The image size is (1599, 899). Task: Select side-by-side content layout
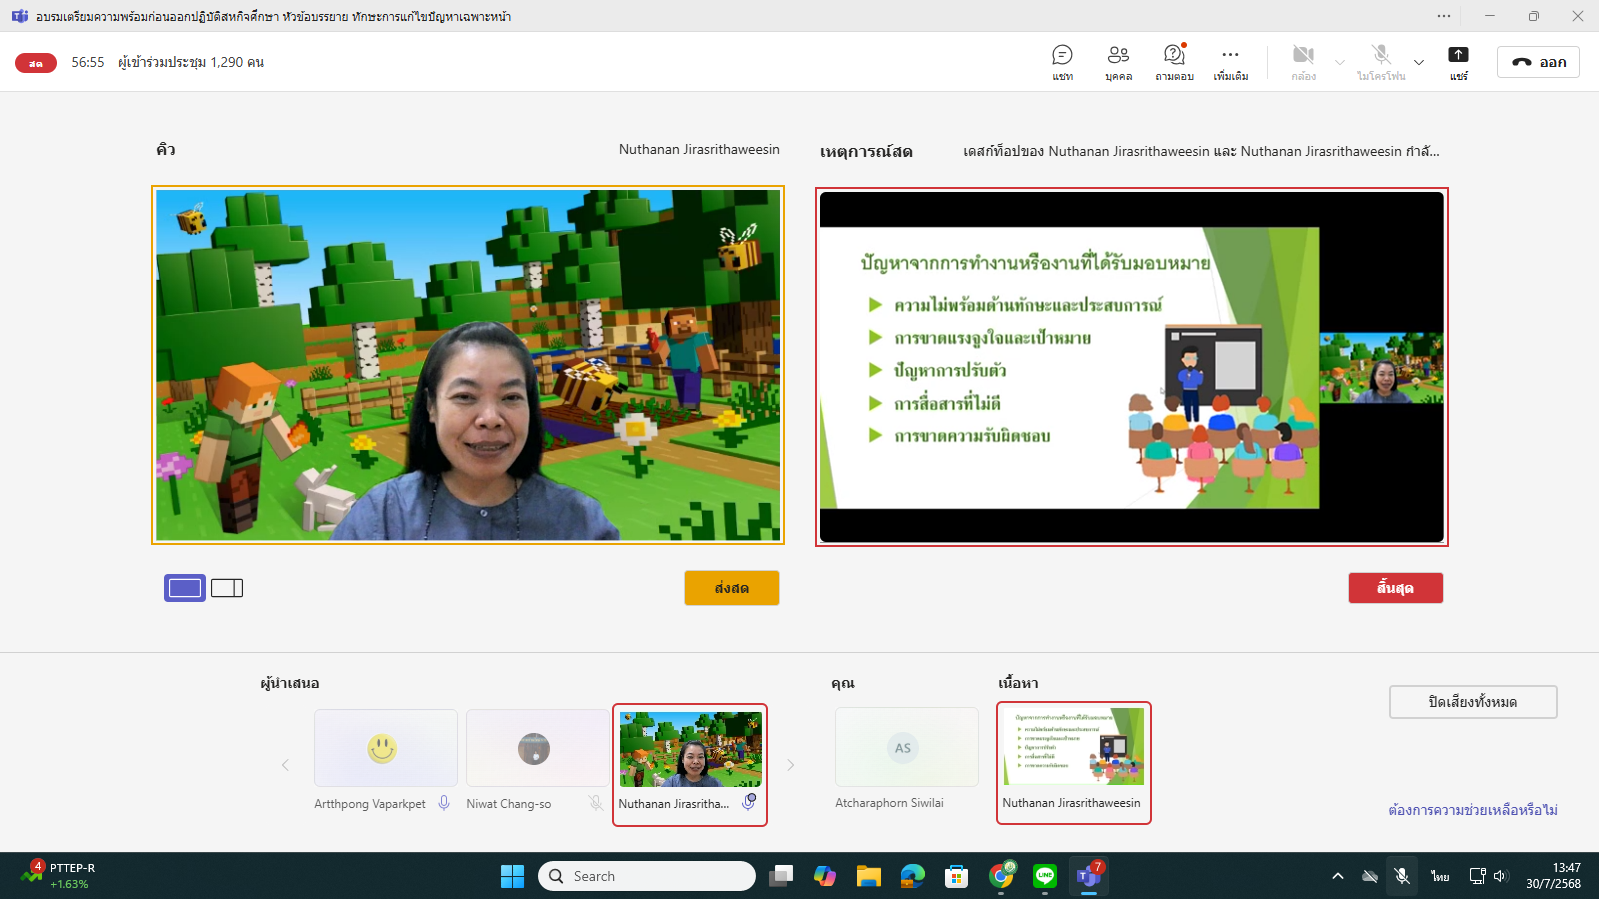tap(227, 588)
